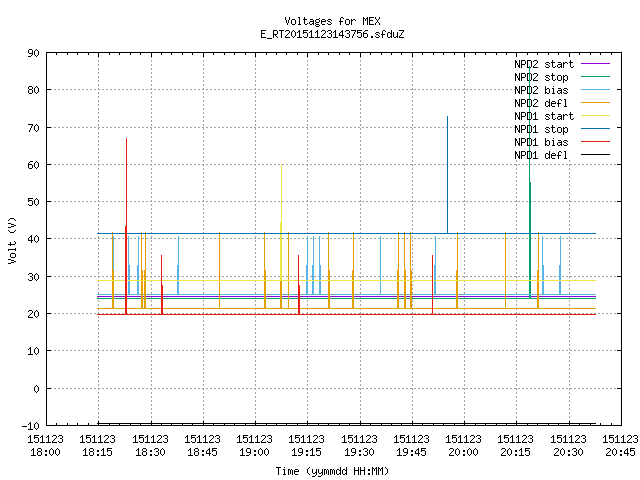Click the 'Time (yymmdd HH:MM)' x-axis label
Viewport: 640px width, 480px height.
(332, 471)
